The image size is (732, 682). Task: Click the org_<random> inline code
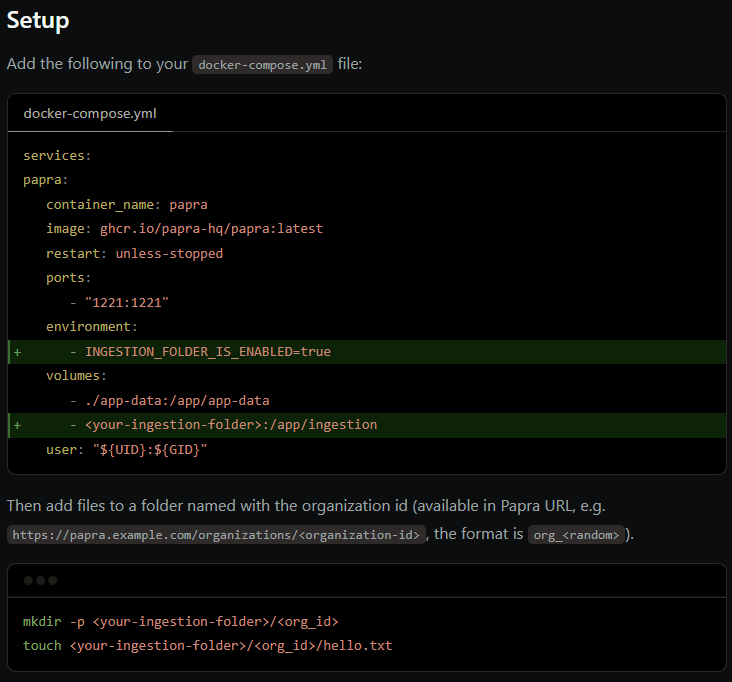coord(576,534)
